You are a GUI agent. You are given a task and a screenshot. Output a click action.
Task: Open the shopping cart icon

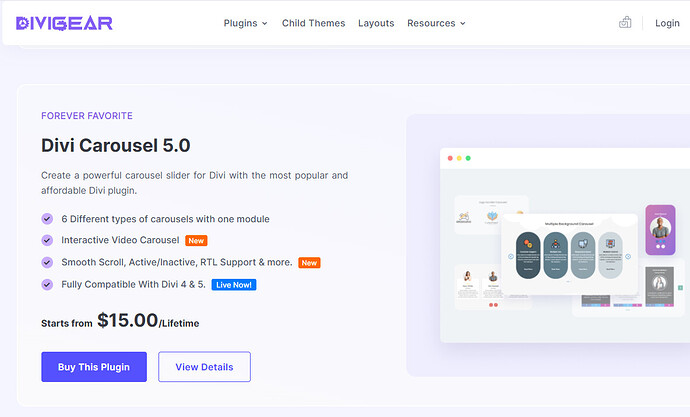coord(625,22)
